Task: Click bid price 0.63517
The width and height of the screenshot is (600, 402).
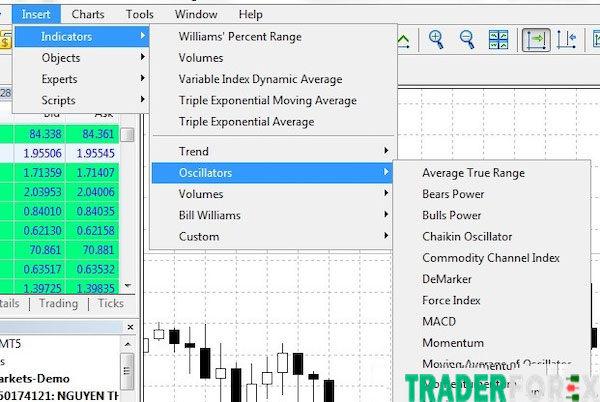Action: 42,269
